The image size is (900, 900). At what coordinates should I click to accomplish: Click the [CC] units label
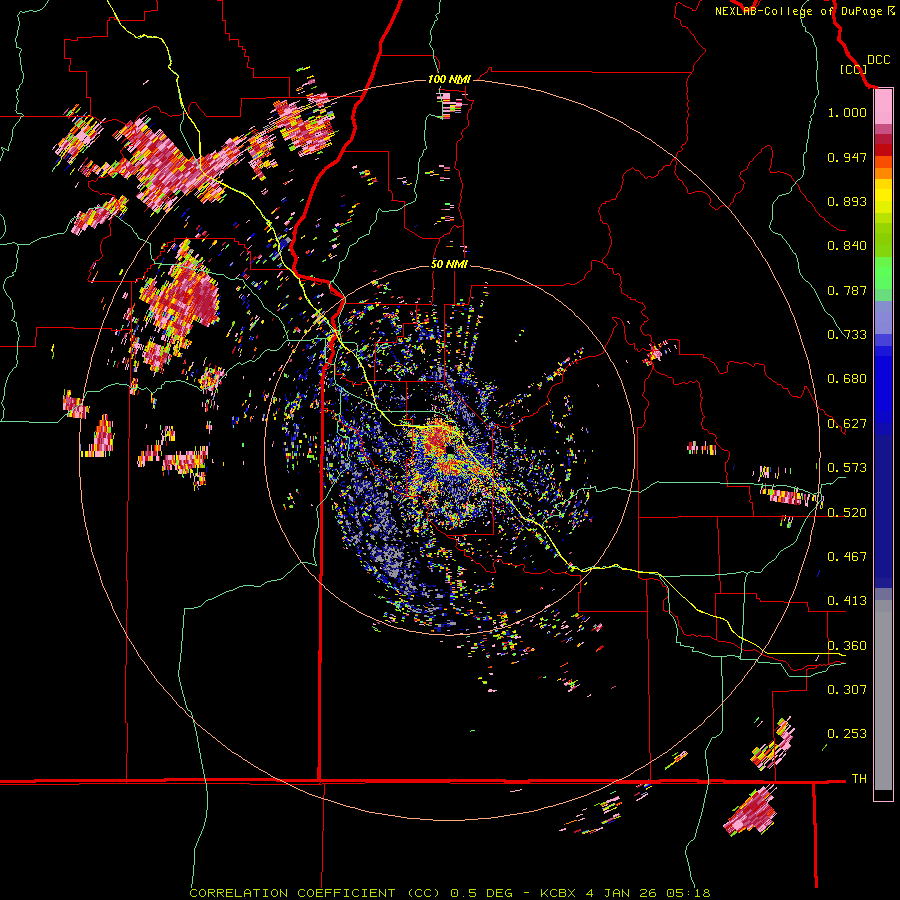(x=853, y=69)
